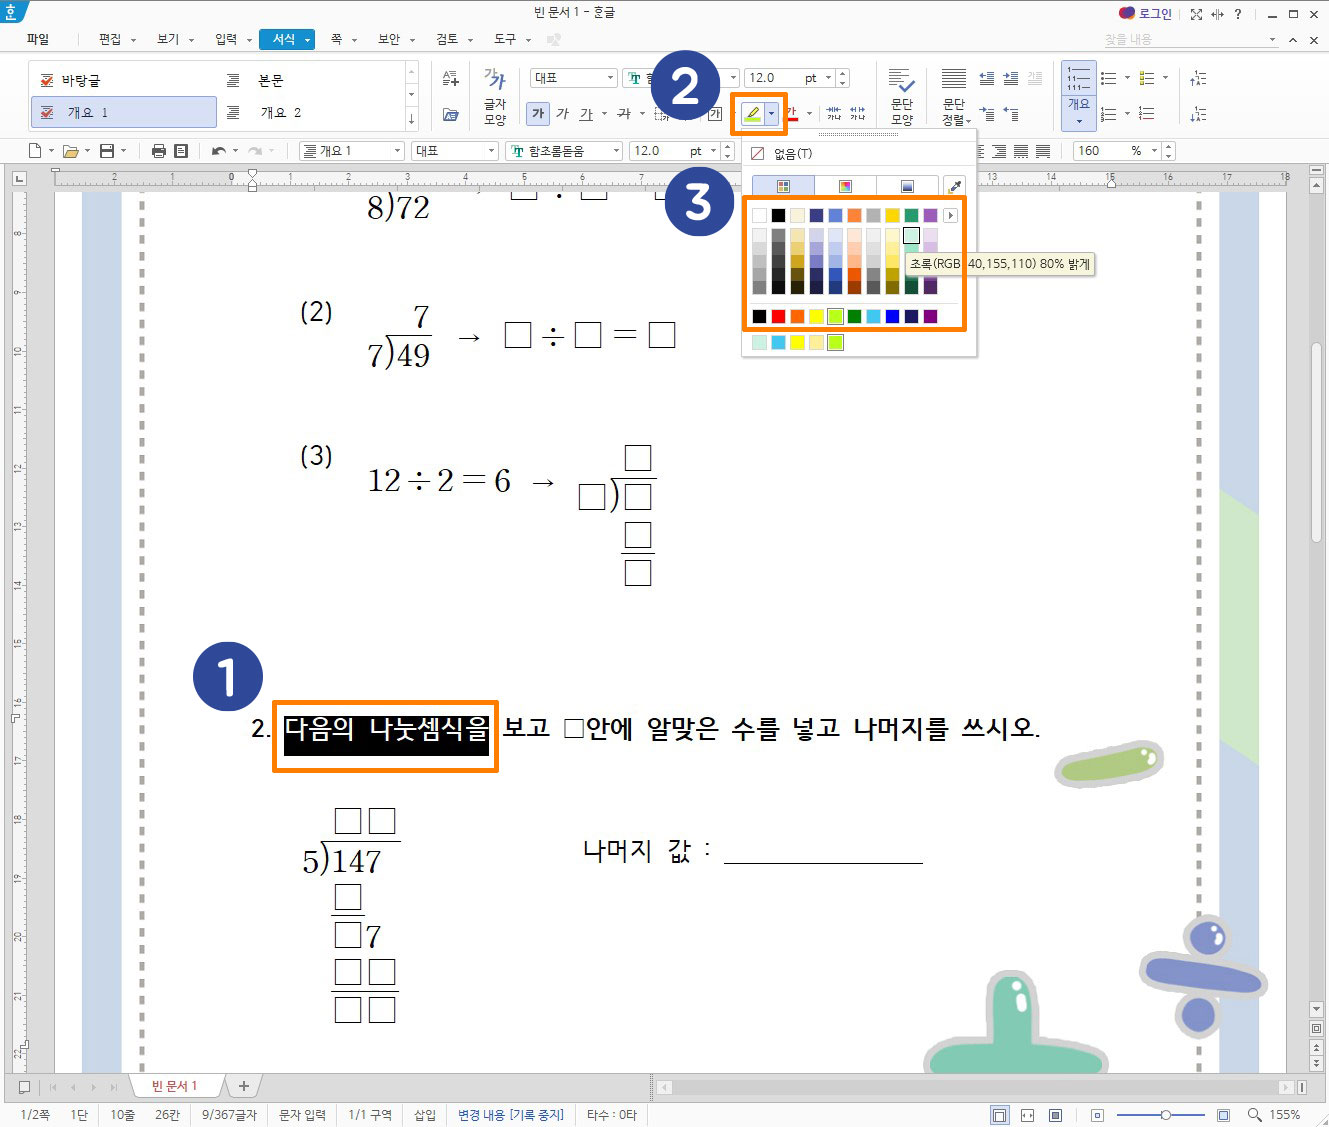This screenshot has width=1329, height=1127.
Task: Open the eyedropper color picker tool
Action: (x=954, y=186)
